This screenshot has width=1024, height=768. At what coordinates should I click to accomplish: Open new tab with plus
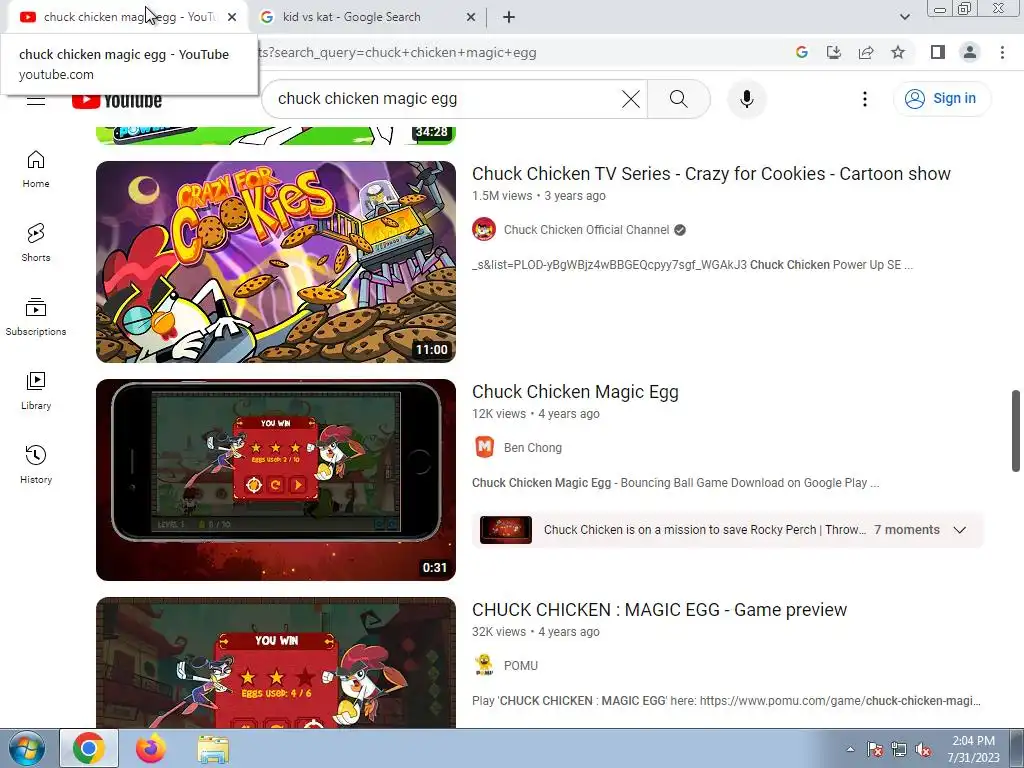[x=509, y=17]
